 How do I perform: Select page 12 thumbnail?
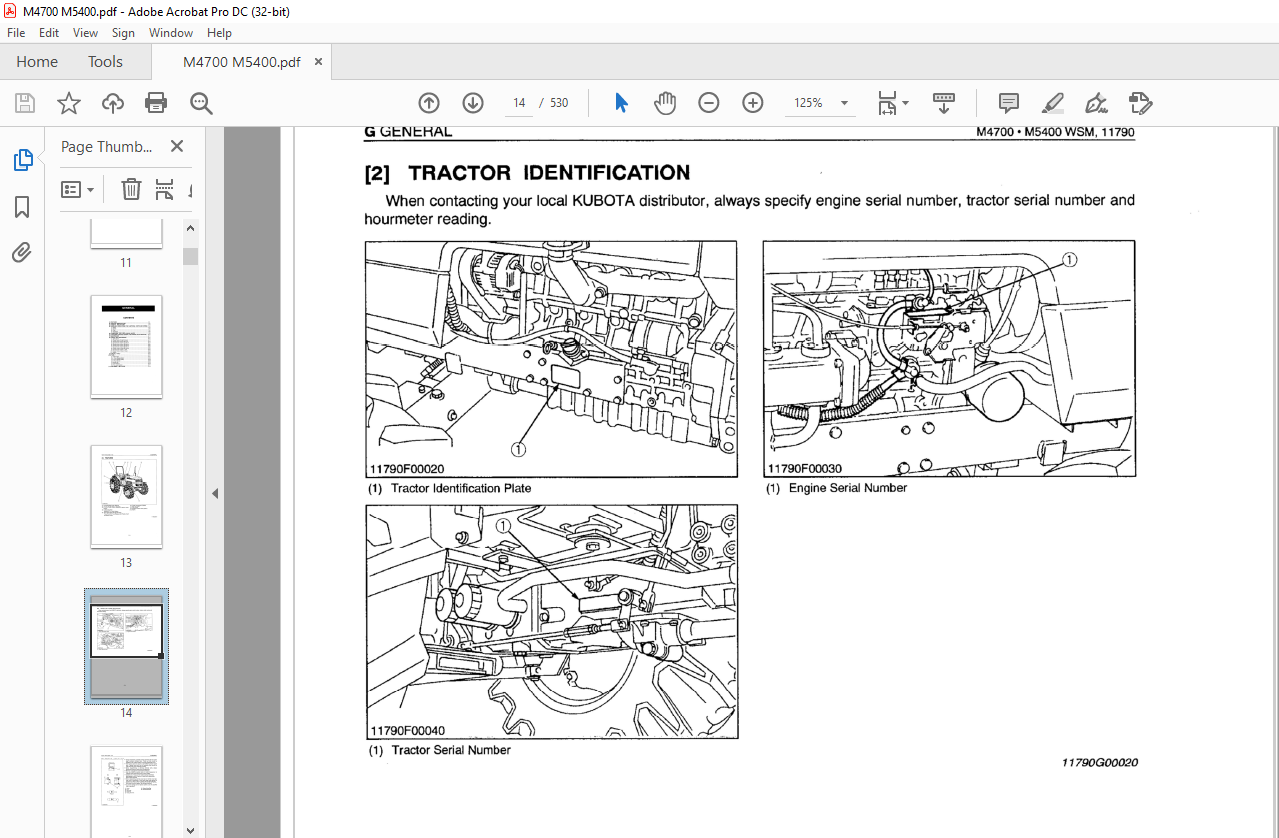point(126,347)
